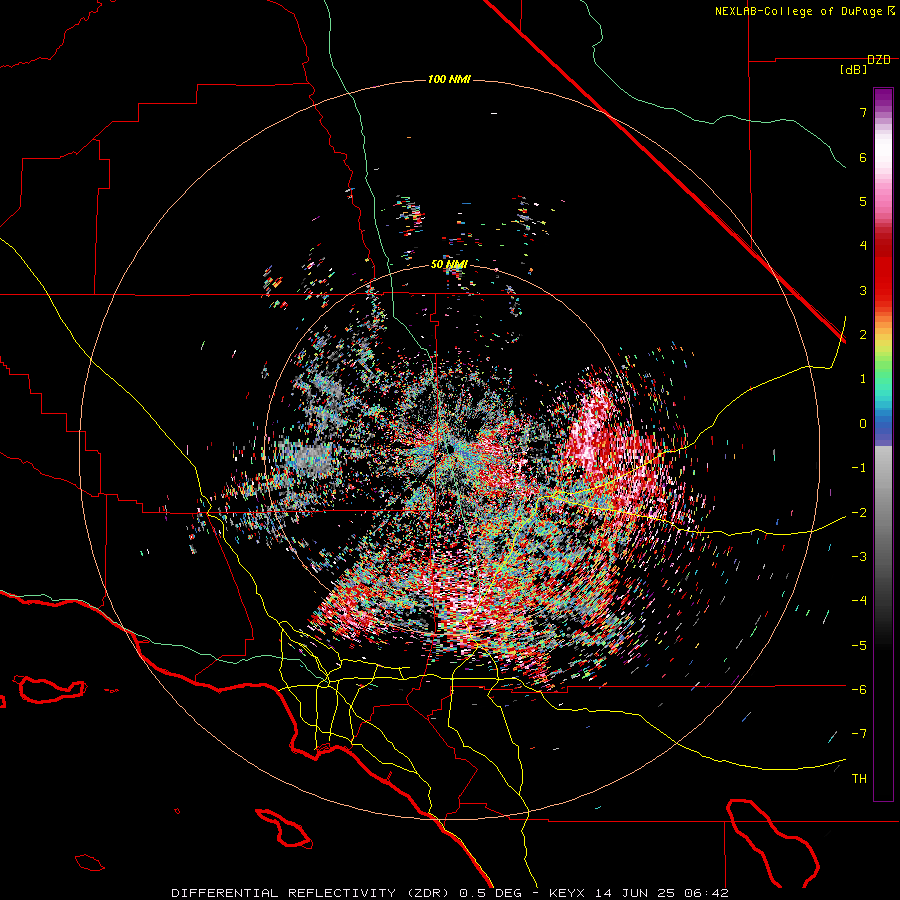Image resolution: width=900 pixels, height=900 pixels.
Task: Click the 100 NMI range ring label
Action: [x=449, y=79]
